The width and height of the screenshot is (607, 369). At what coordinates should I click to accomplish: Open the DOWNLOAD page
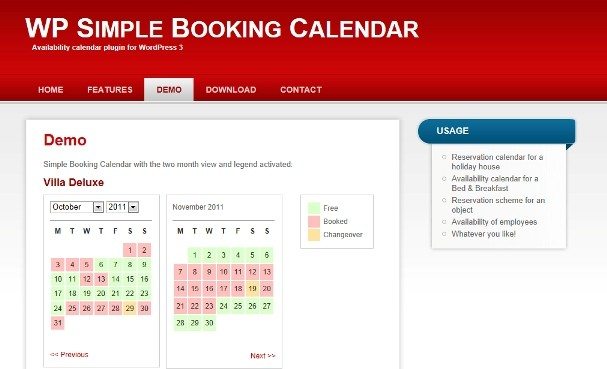(x=231, y=90)
